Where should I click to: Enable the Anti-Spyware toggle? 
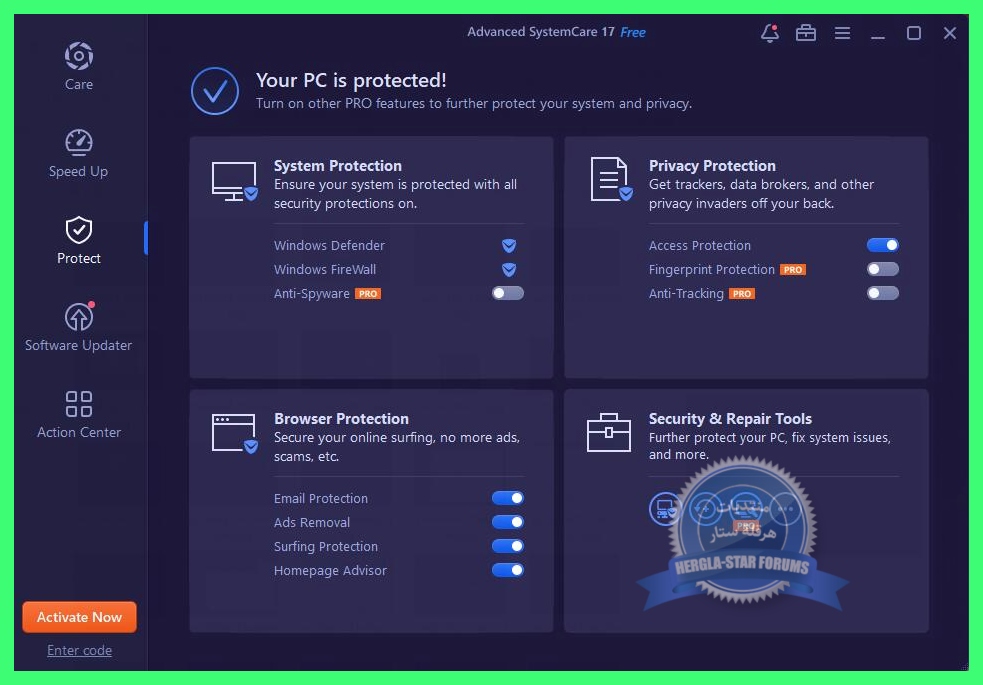(x=508, y=293)
